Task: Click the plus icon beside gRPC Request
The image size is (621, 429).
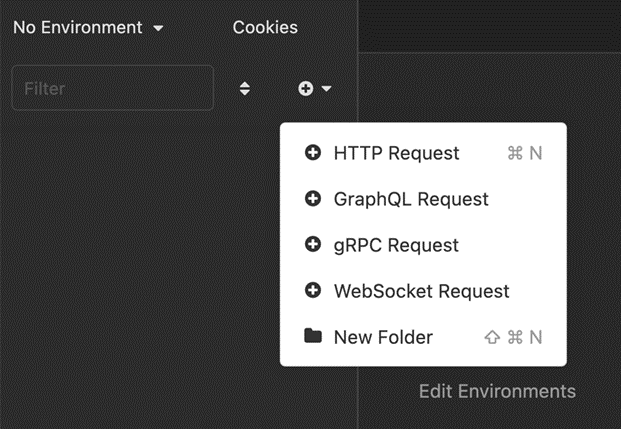Action: (x=313, y=245)
